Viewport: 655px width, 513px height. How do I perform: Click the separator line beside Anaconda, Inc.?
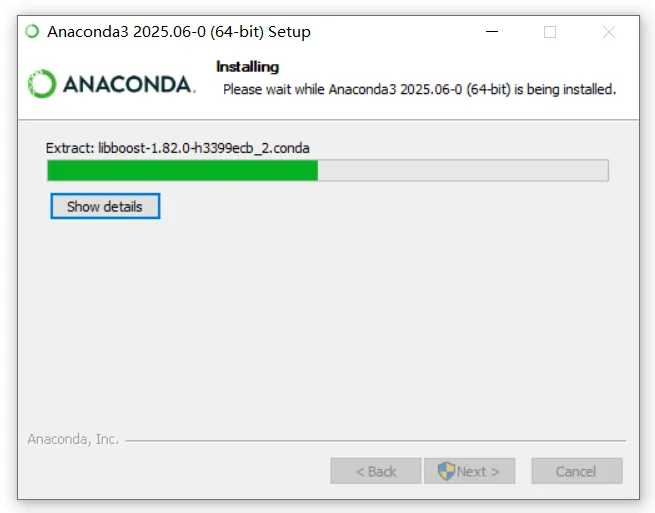click(376, 440)
